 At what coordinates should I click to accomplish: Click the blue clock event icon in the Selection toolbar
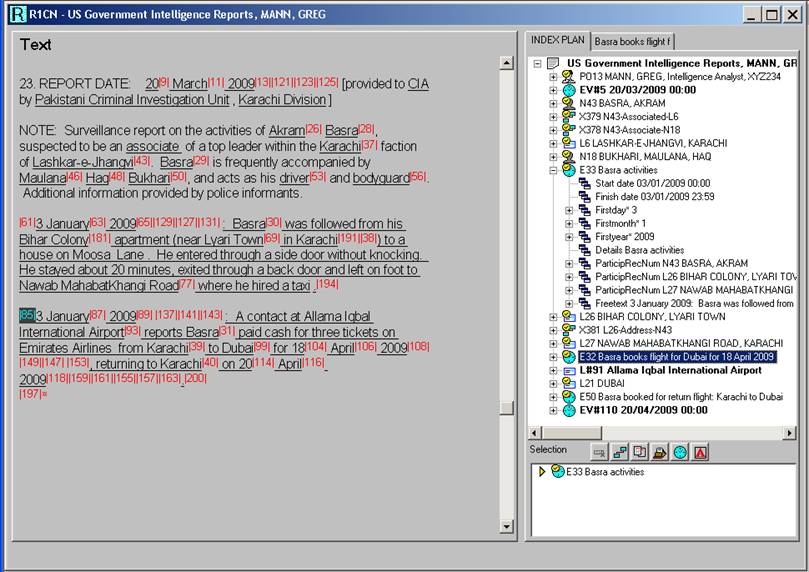pos(680,452)
